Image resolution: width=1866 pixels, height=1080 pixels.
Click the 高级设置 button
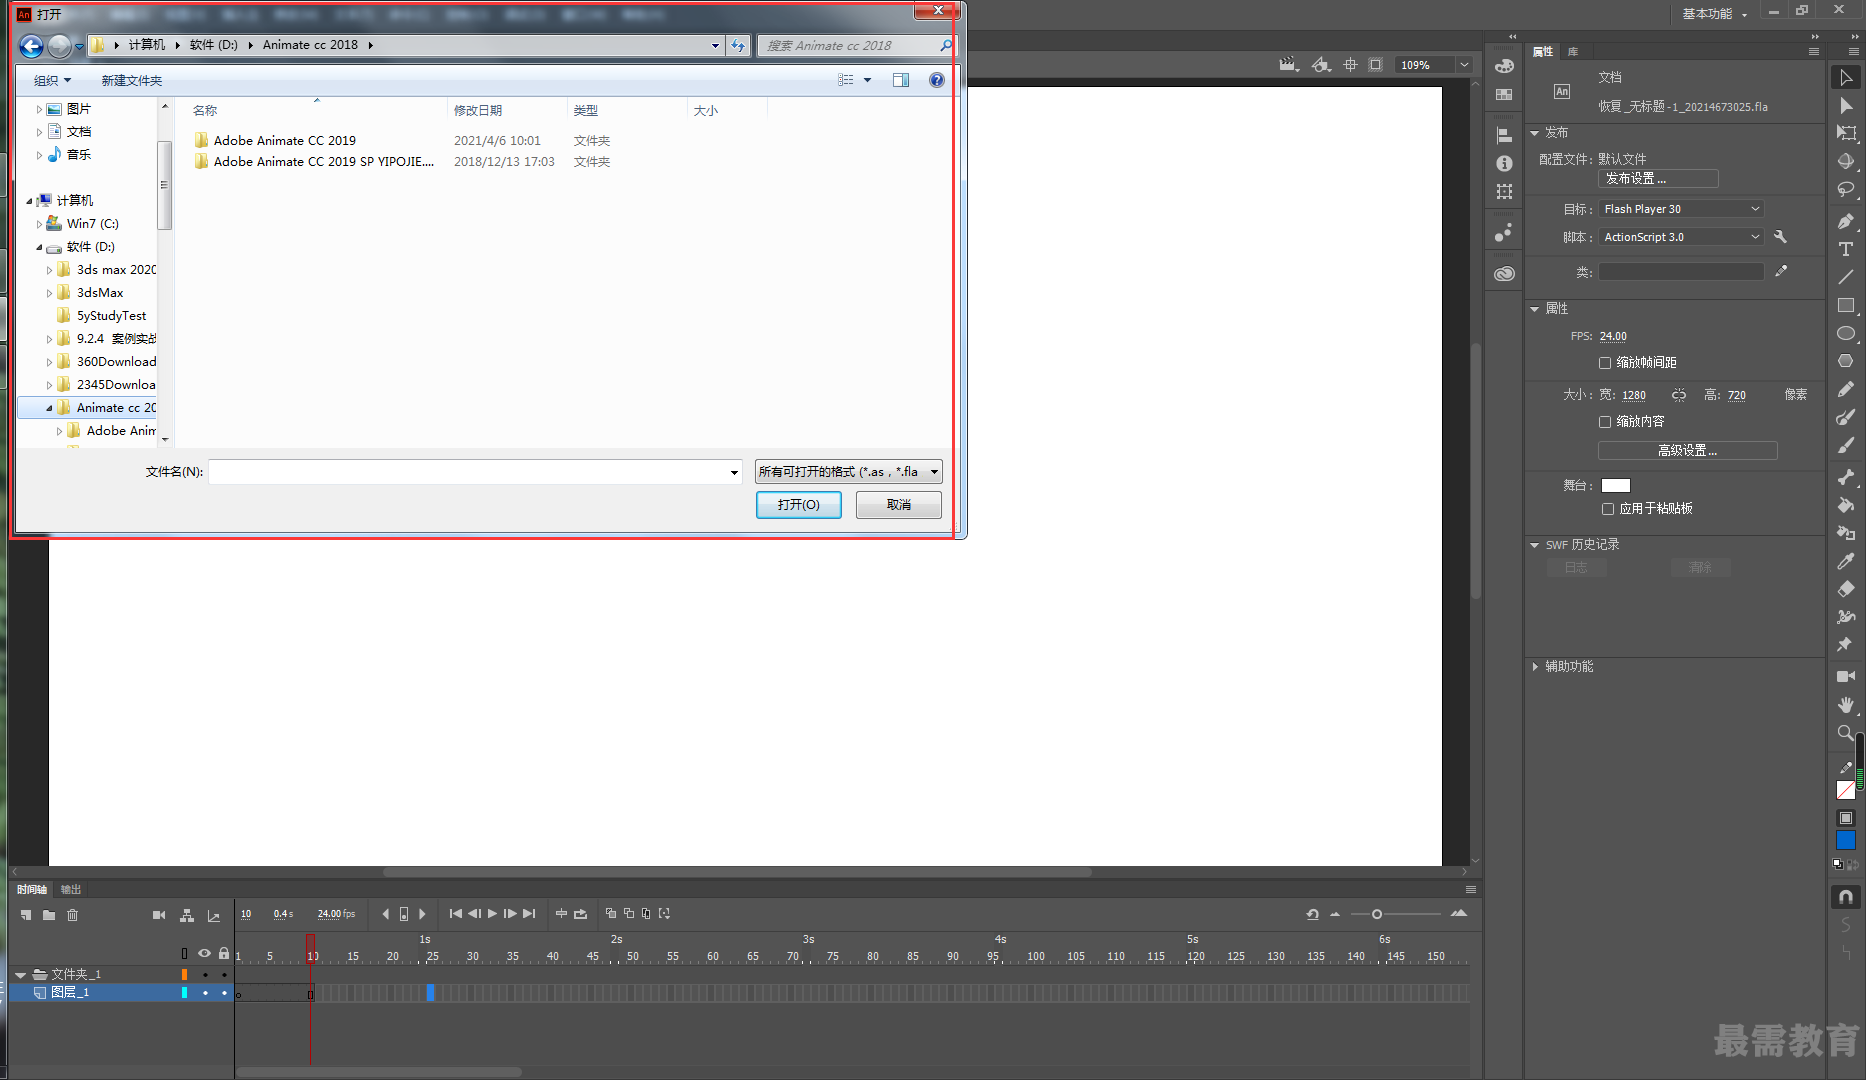point(1687,451)
